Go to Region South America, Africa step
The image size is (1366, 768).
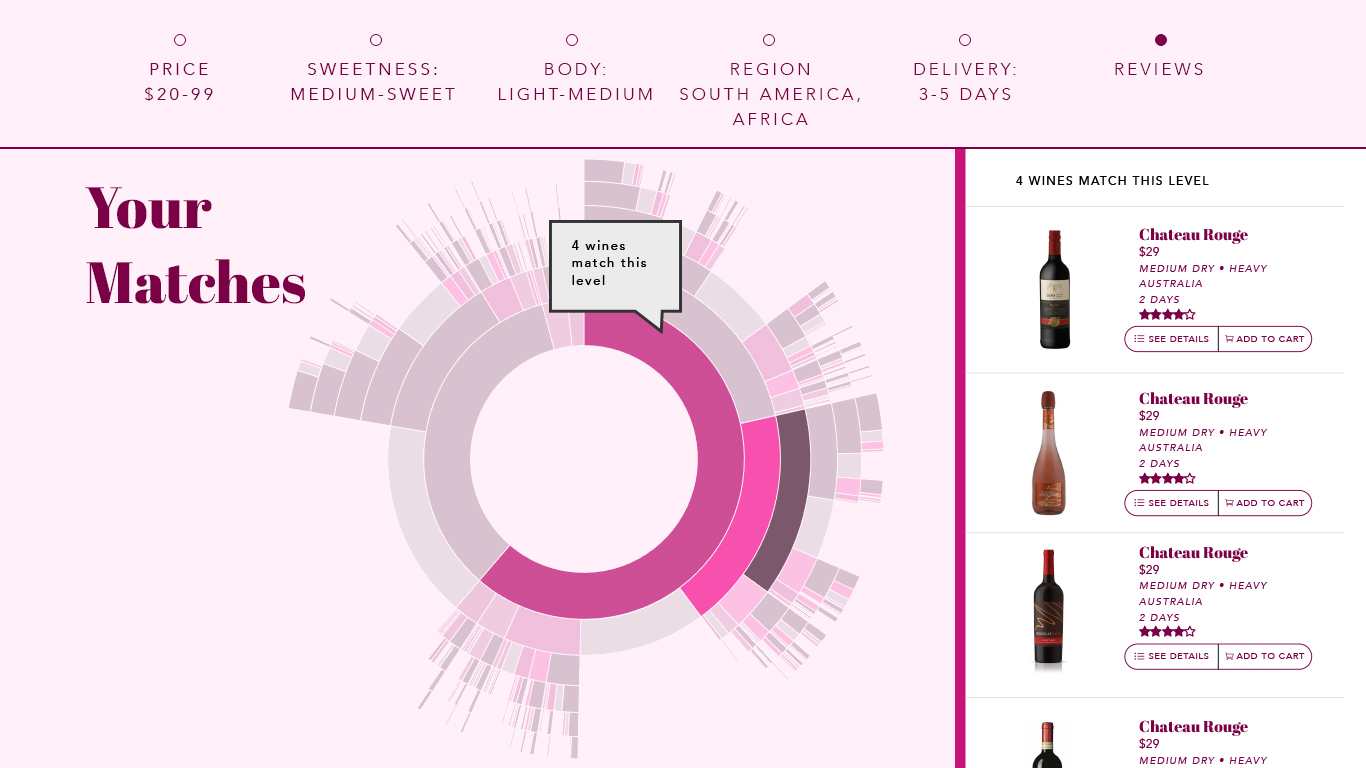click(770, 94)
